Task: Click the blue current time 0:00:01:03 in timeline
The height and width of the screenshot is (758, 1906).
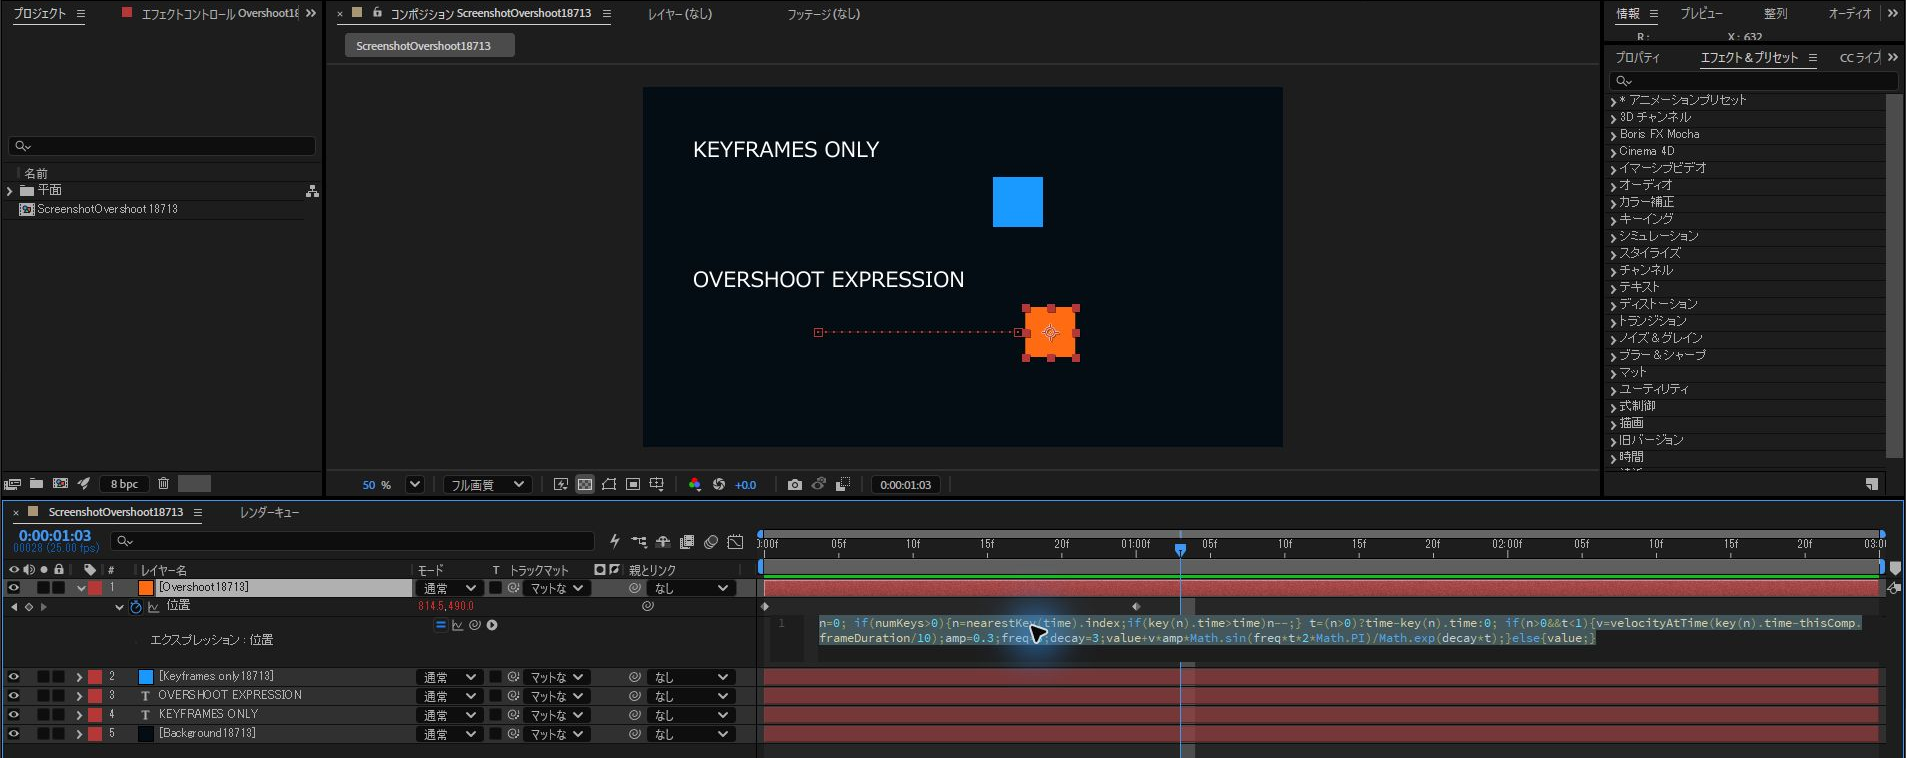Action: 55,536
